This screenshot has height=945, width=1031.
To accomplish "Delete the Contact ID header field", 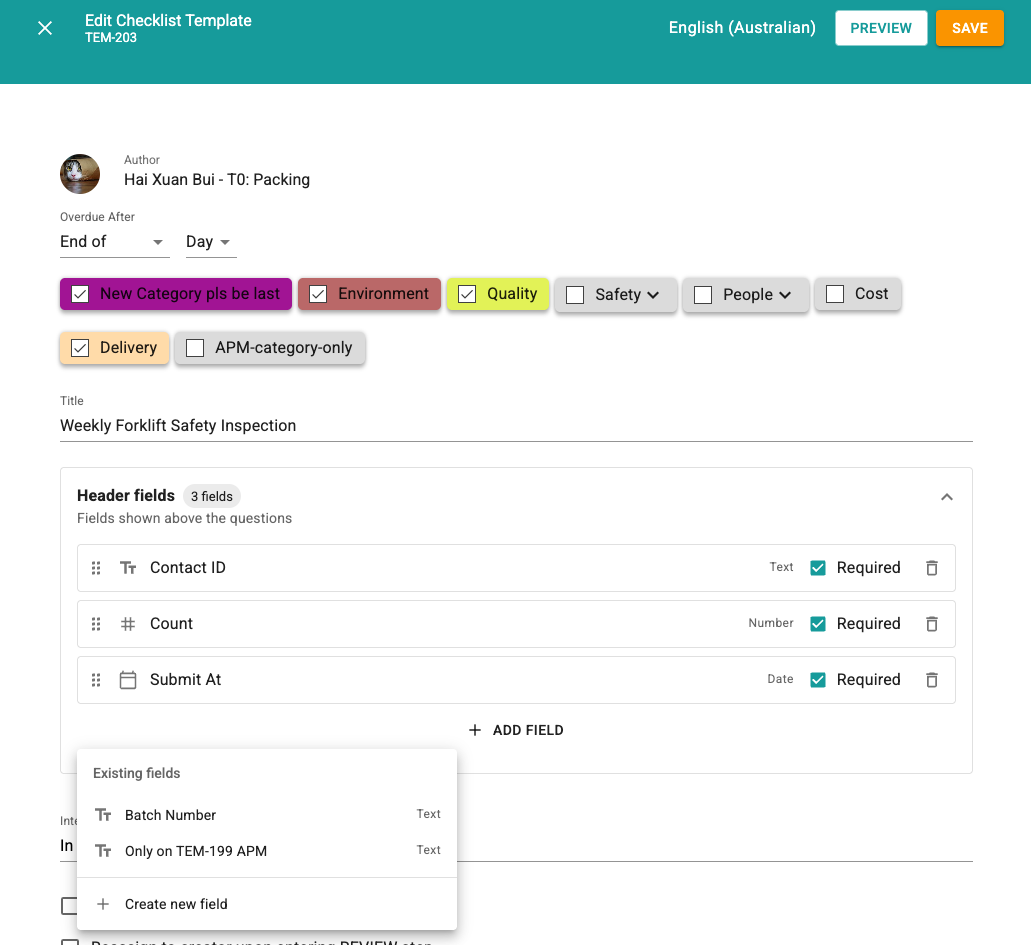I will [x=932, y=568].
